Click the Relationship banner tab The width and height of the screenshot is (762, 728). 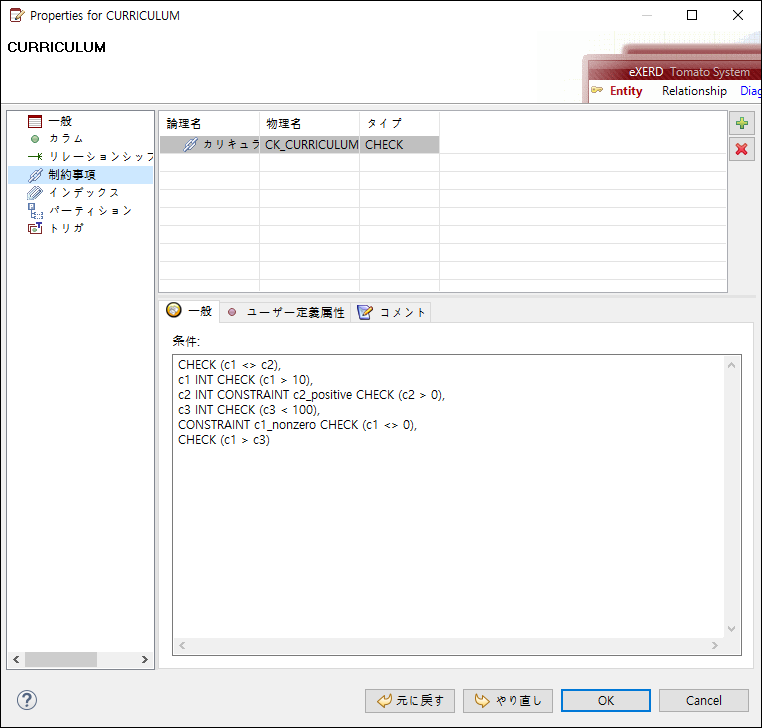694,91
